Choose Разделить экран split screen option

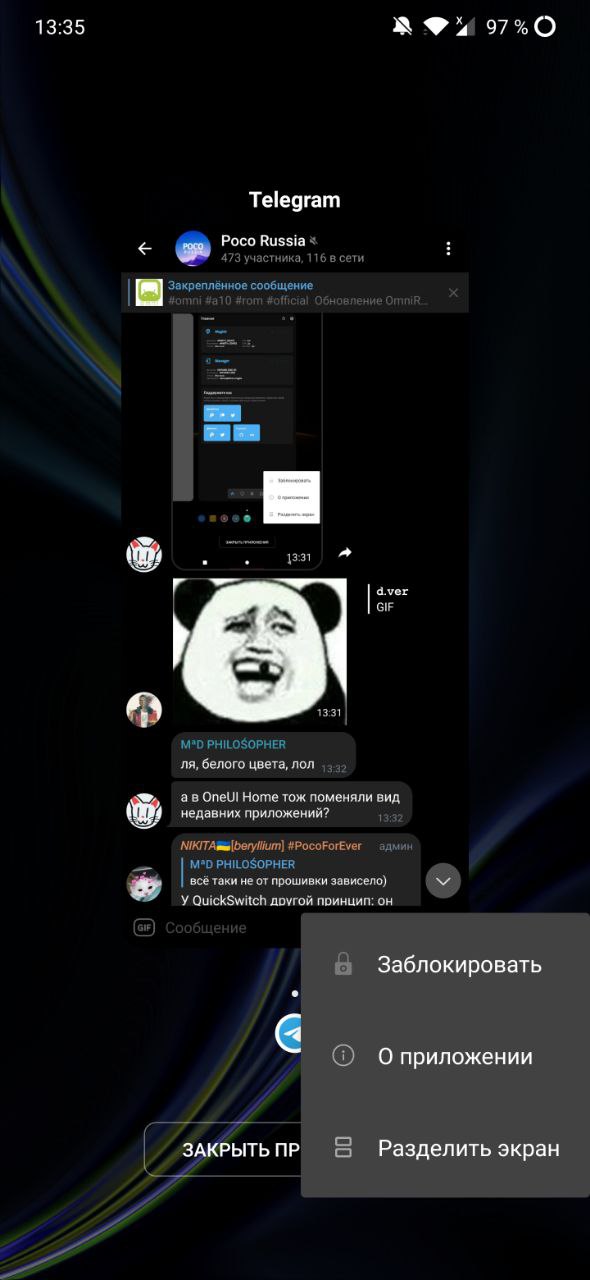pyautogui.click(x=446, y=1149)
